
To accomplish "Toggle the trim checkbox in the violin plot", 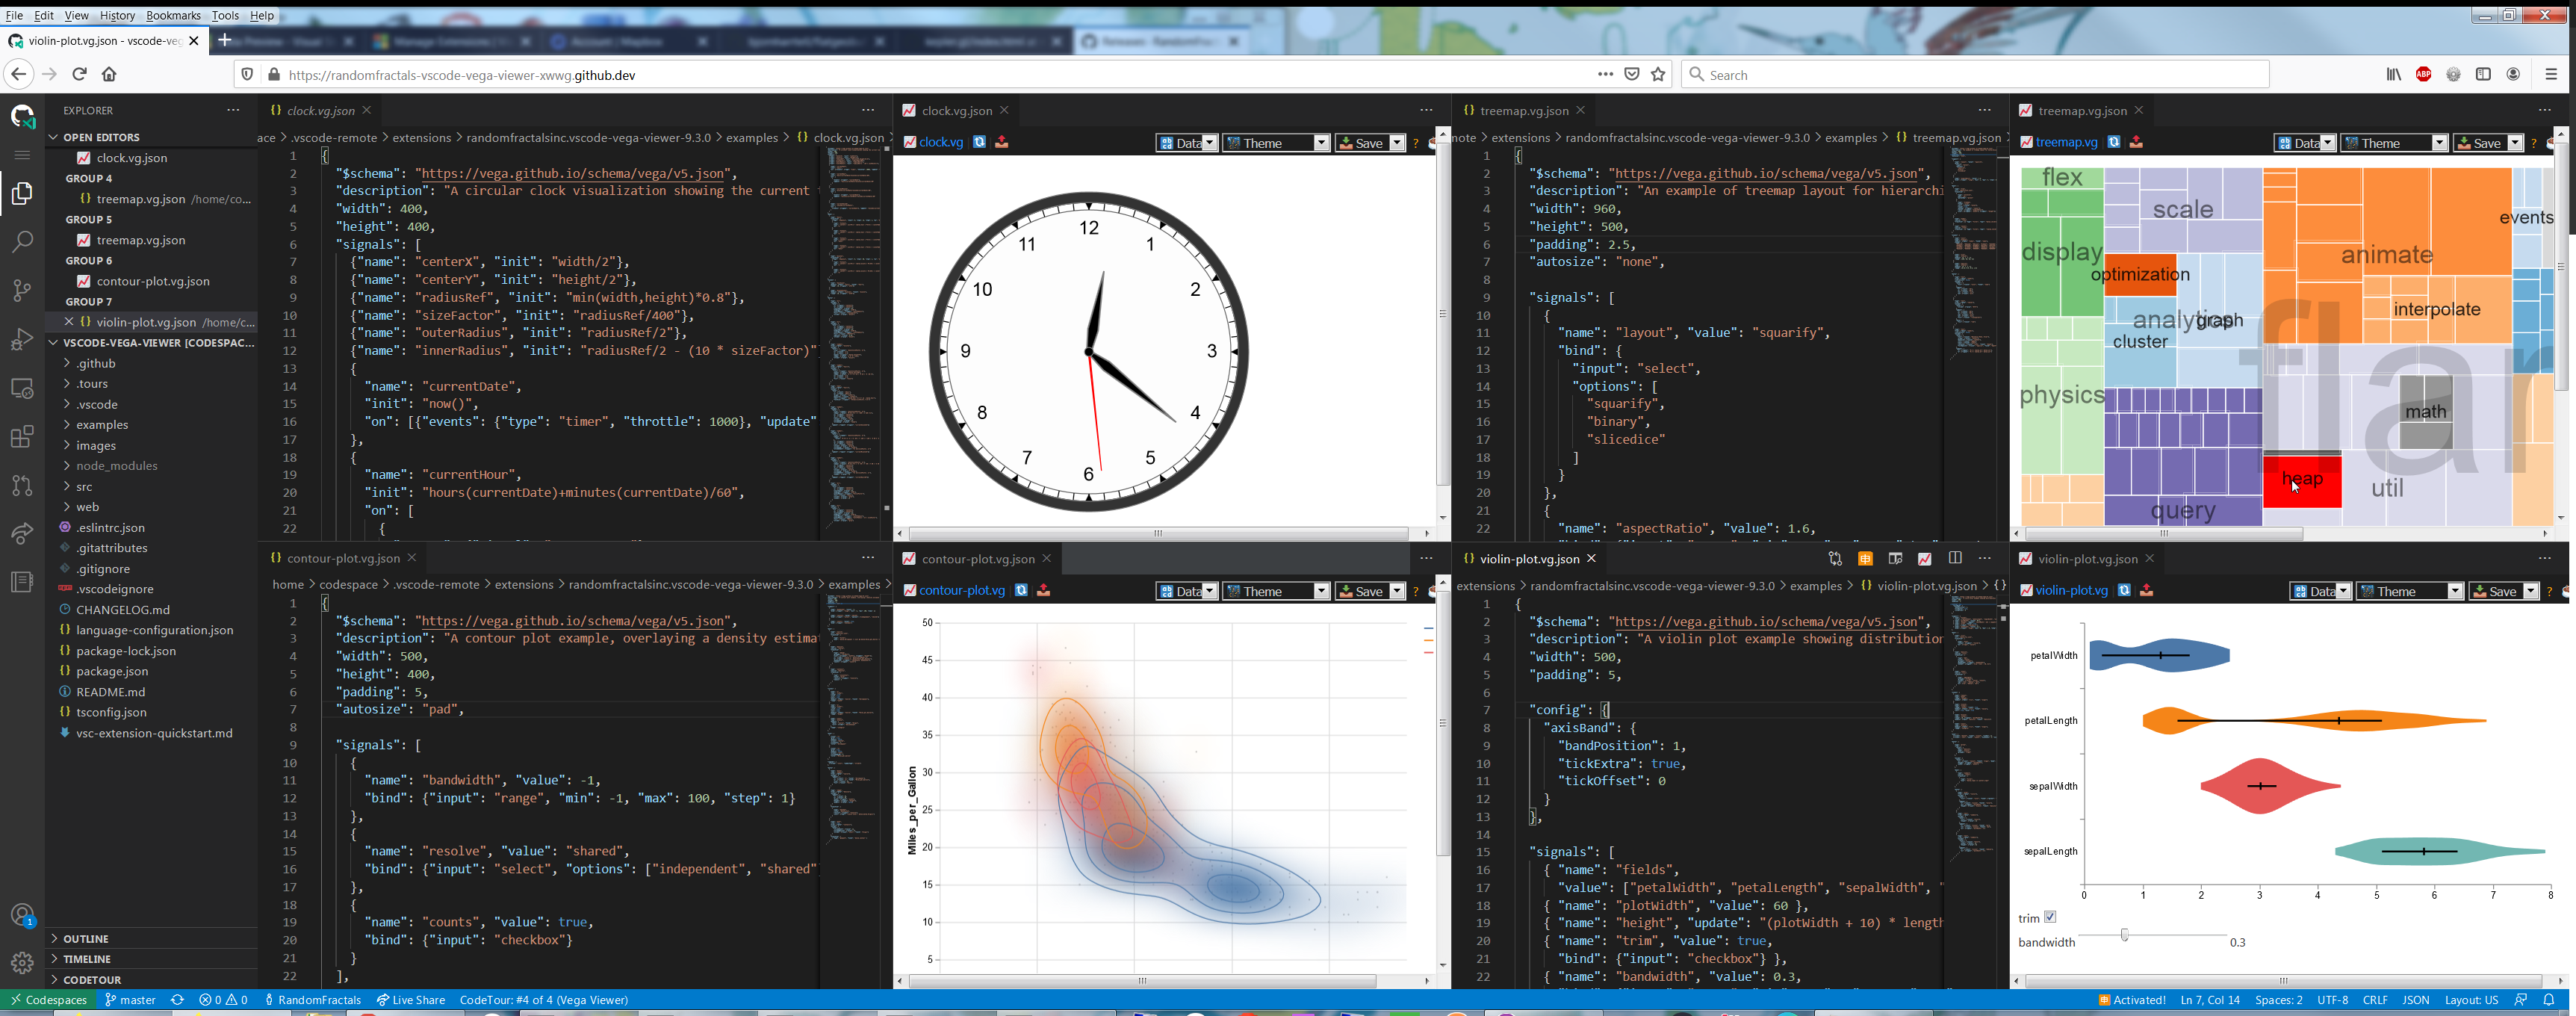I will click(2050, 916).
